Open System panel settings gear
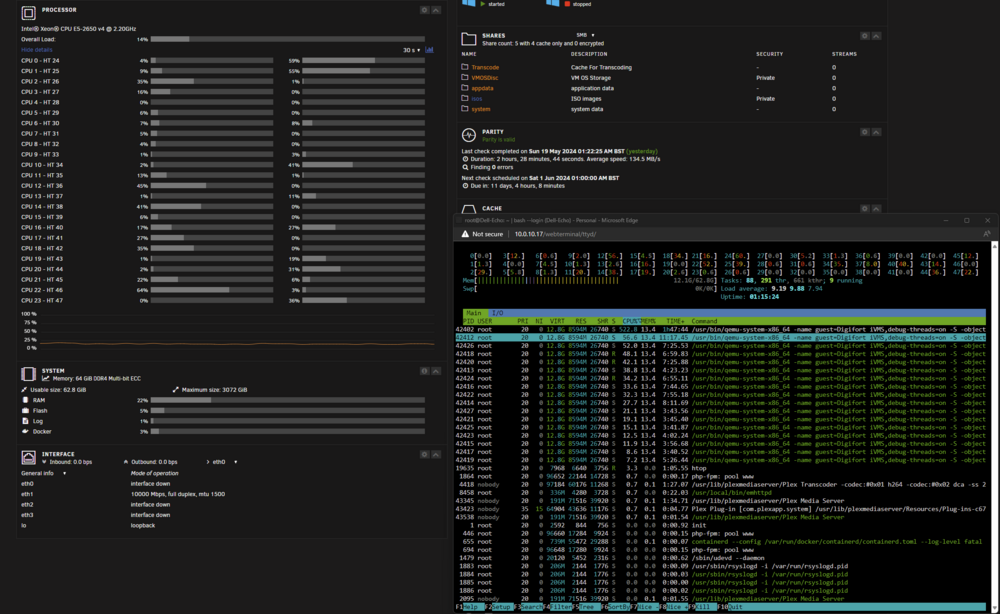1000x614 pixels. pos(424,371)
